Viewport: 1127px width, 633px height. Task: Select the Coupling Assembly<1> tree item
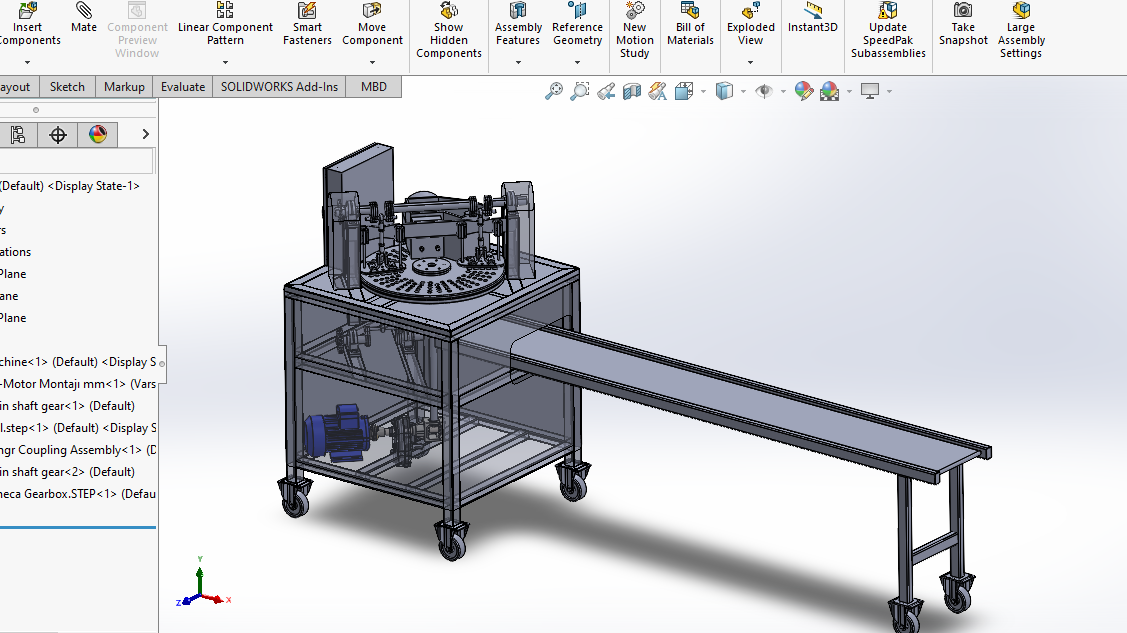click(78, 450)
